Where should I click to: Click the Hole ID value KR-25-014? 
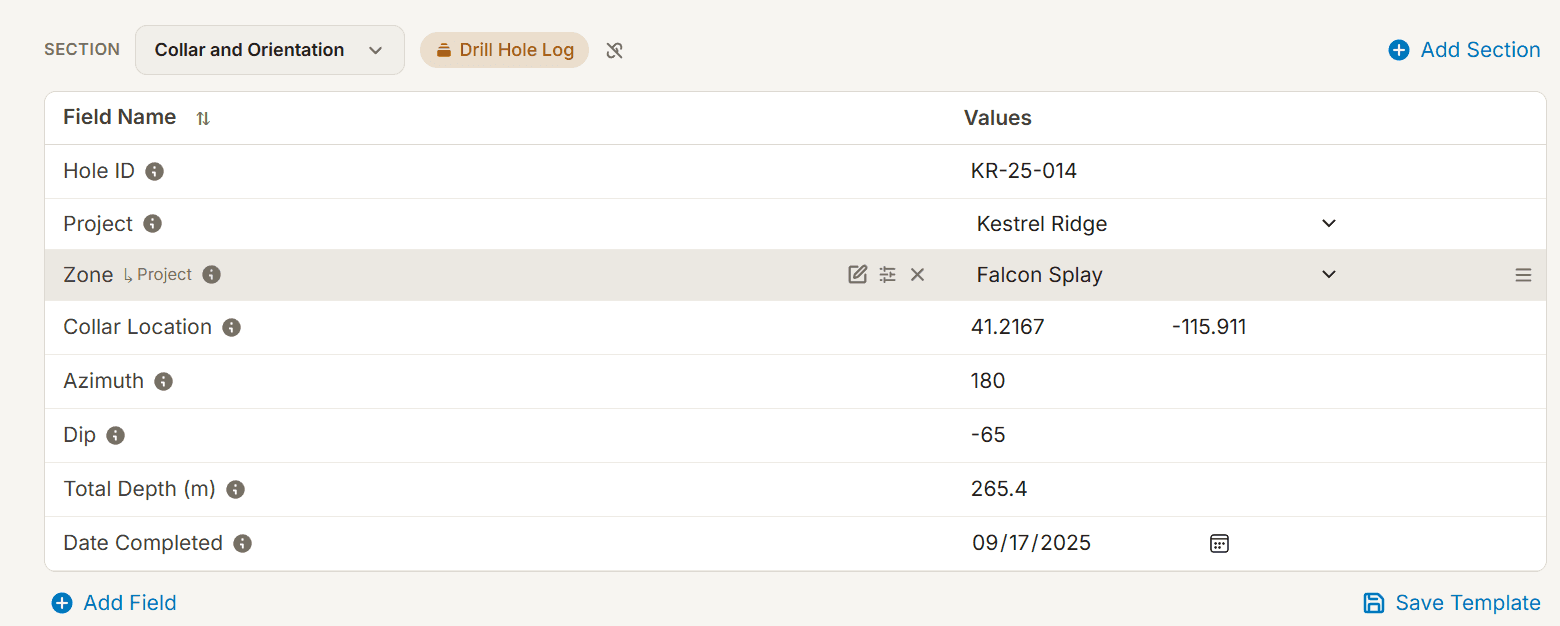click(x=1024, y=171)
